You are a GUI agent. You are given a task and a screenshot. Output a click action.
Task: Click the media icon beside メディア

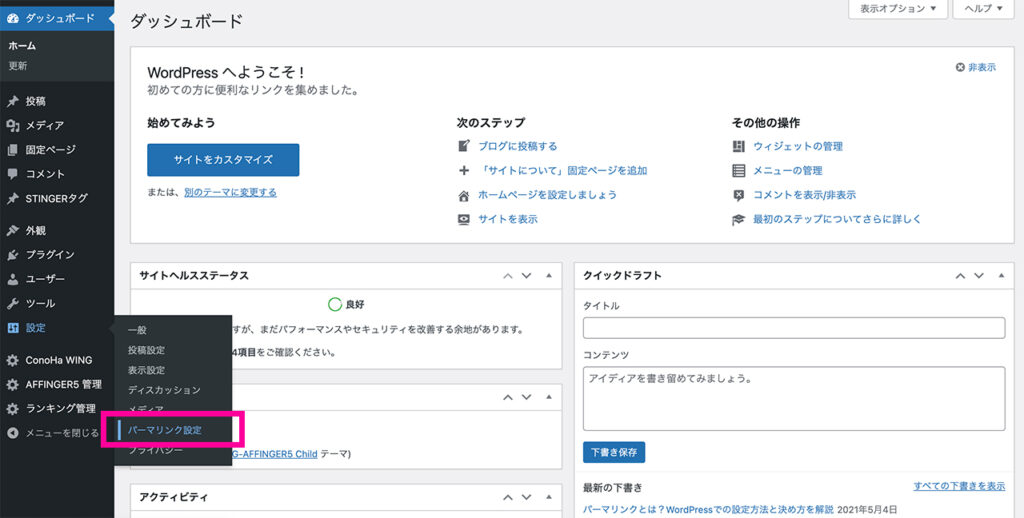(x=12, y=125)
